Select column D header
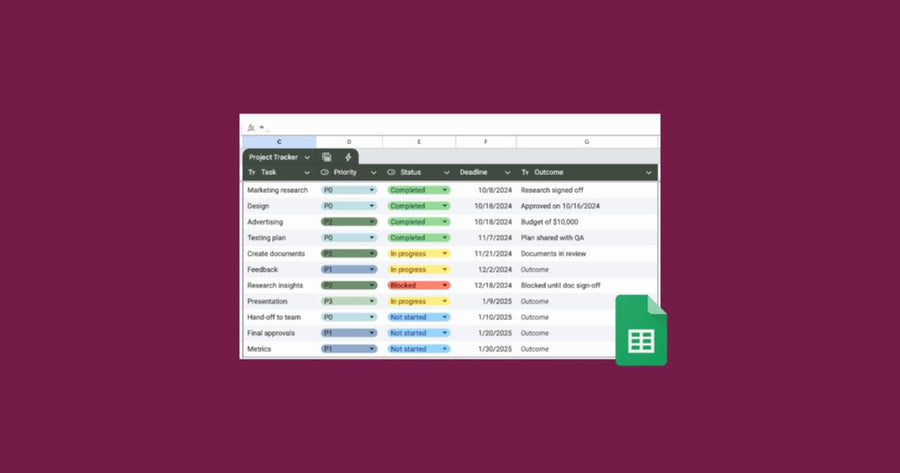 (349, 142)
